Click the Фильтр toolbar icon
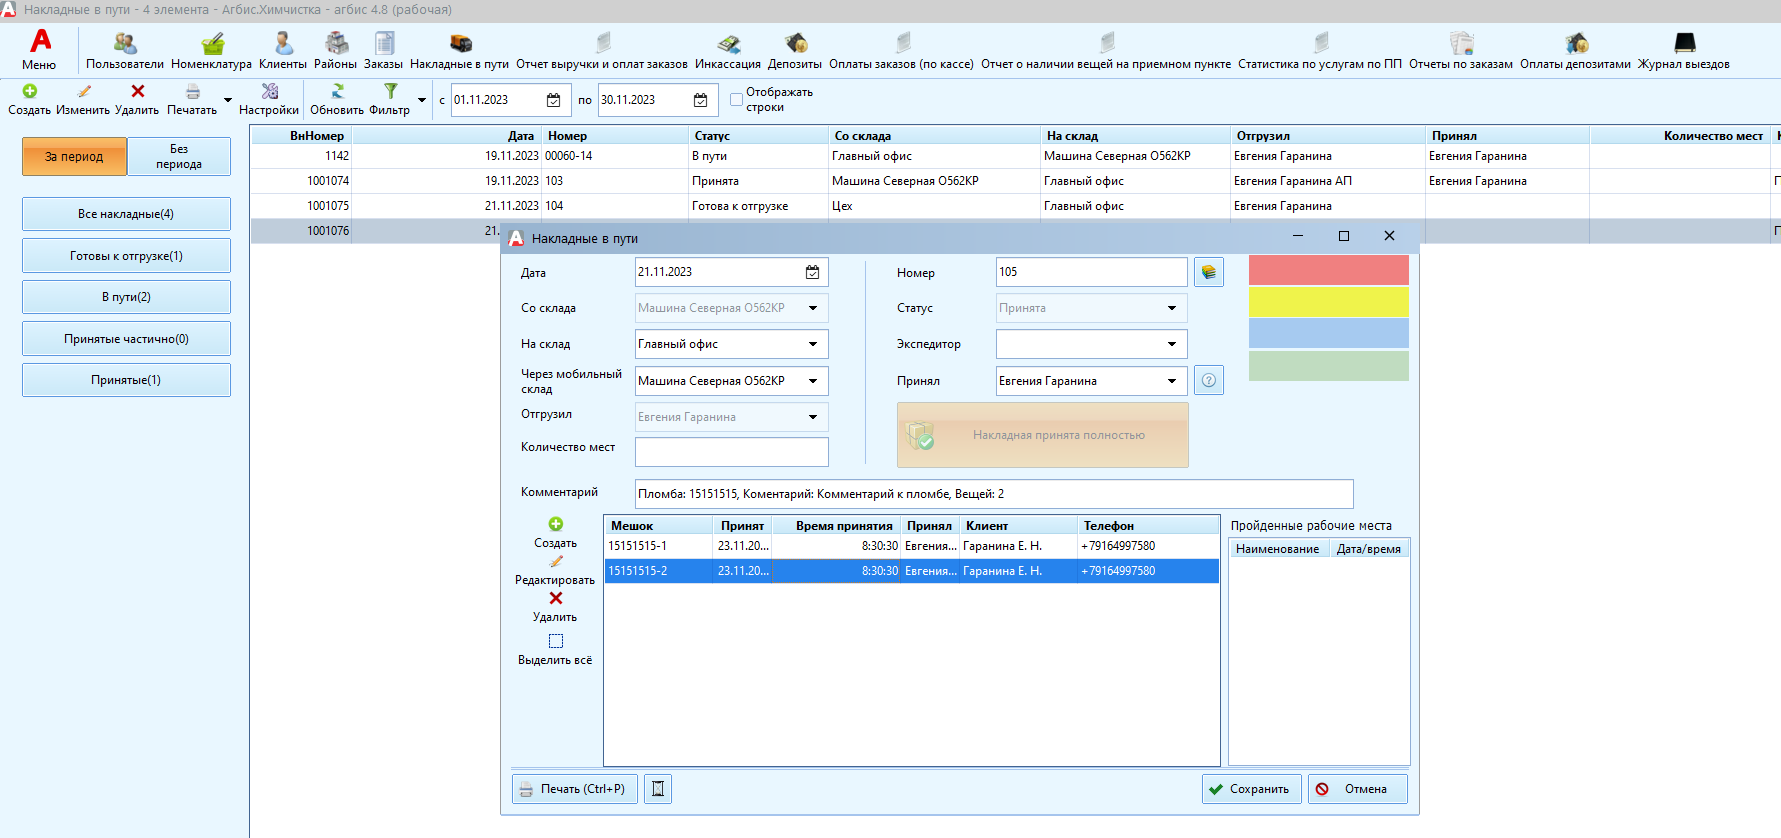The image size is (1781, 838). click(x=390, y=100)
